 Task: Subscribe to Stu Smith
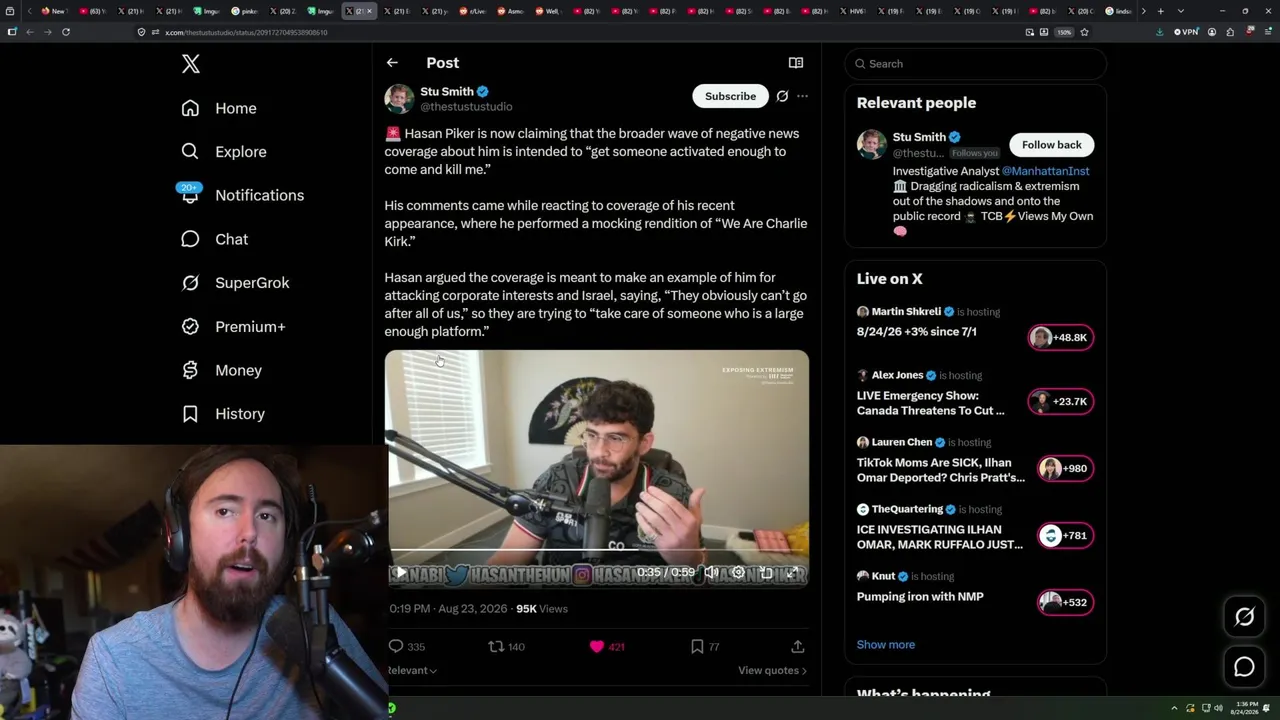pyautogui.click(x=730, y=96)
